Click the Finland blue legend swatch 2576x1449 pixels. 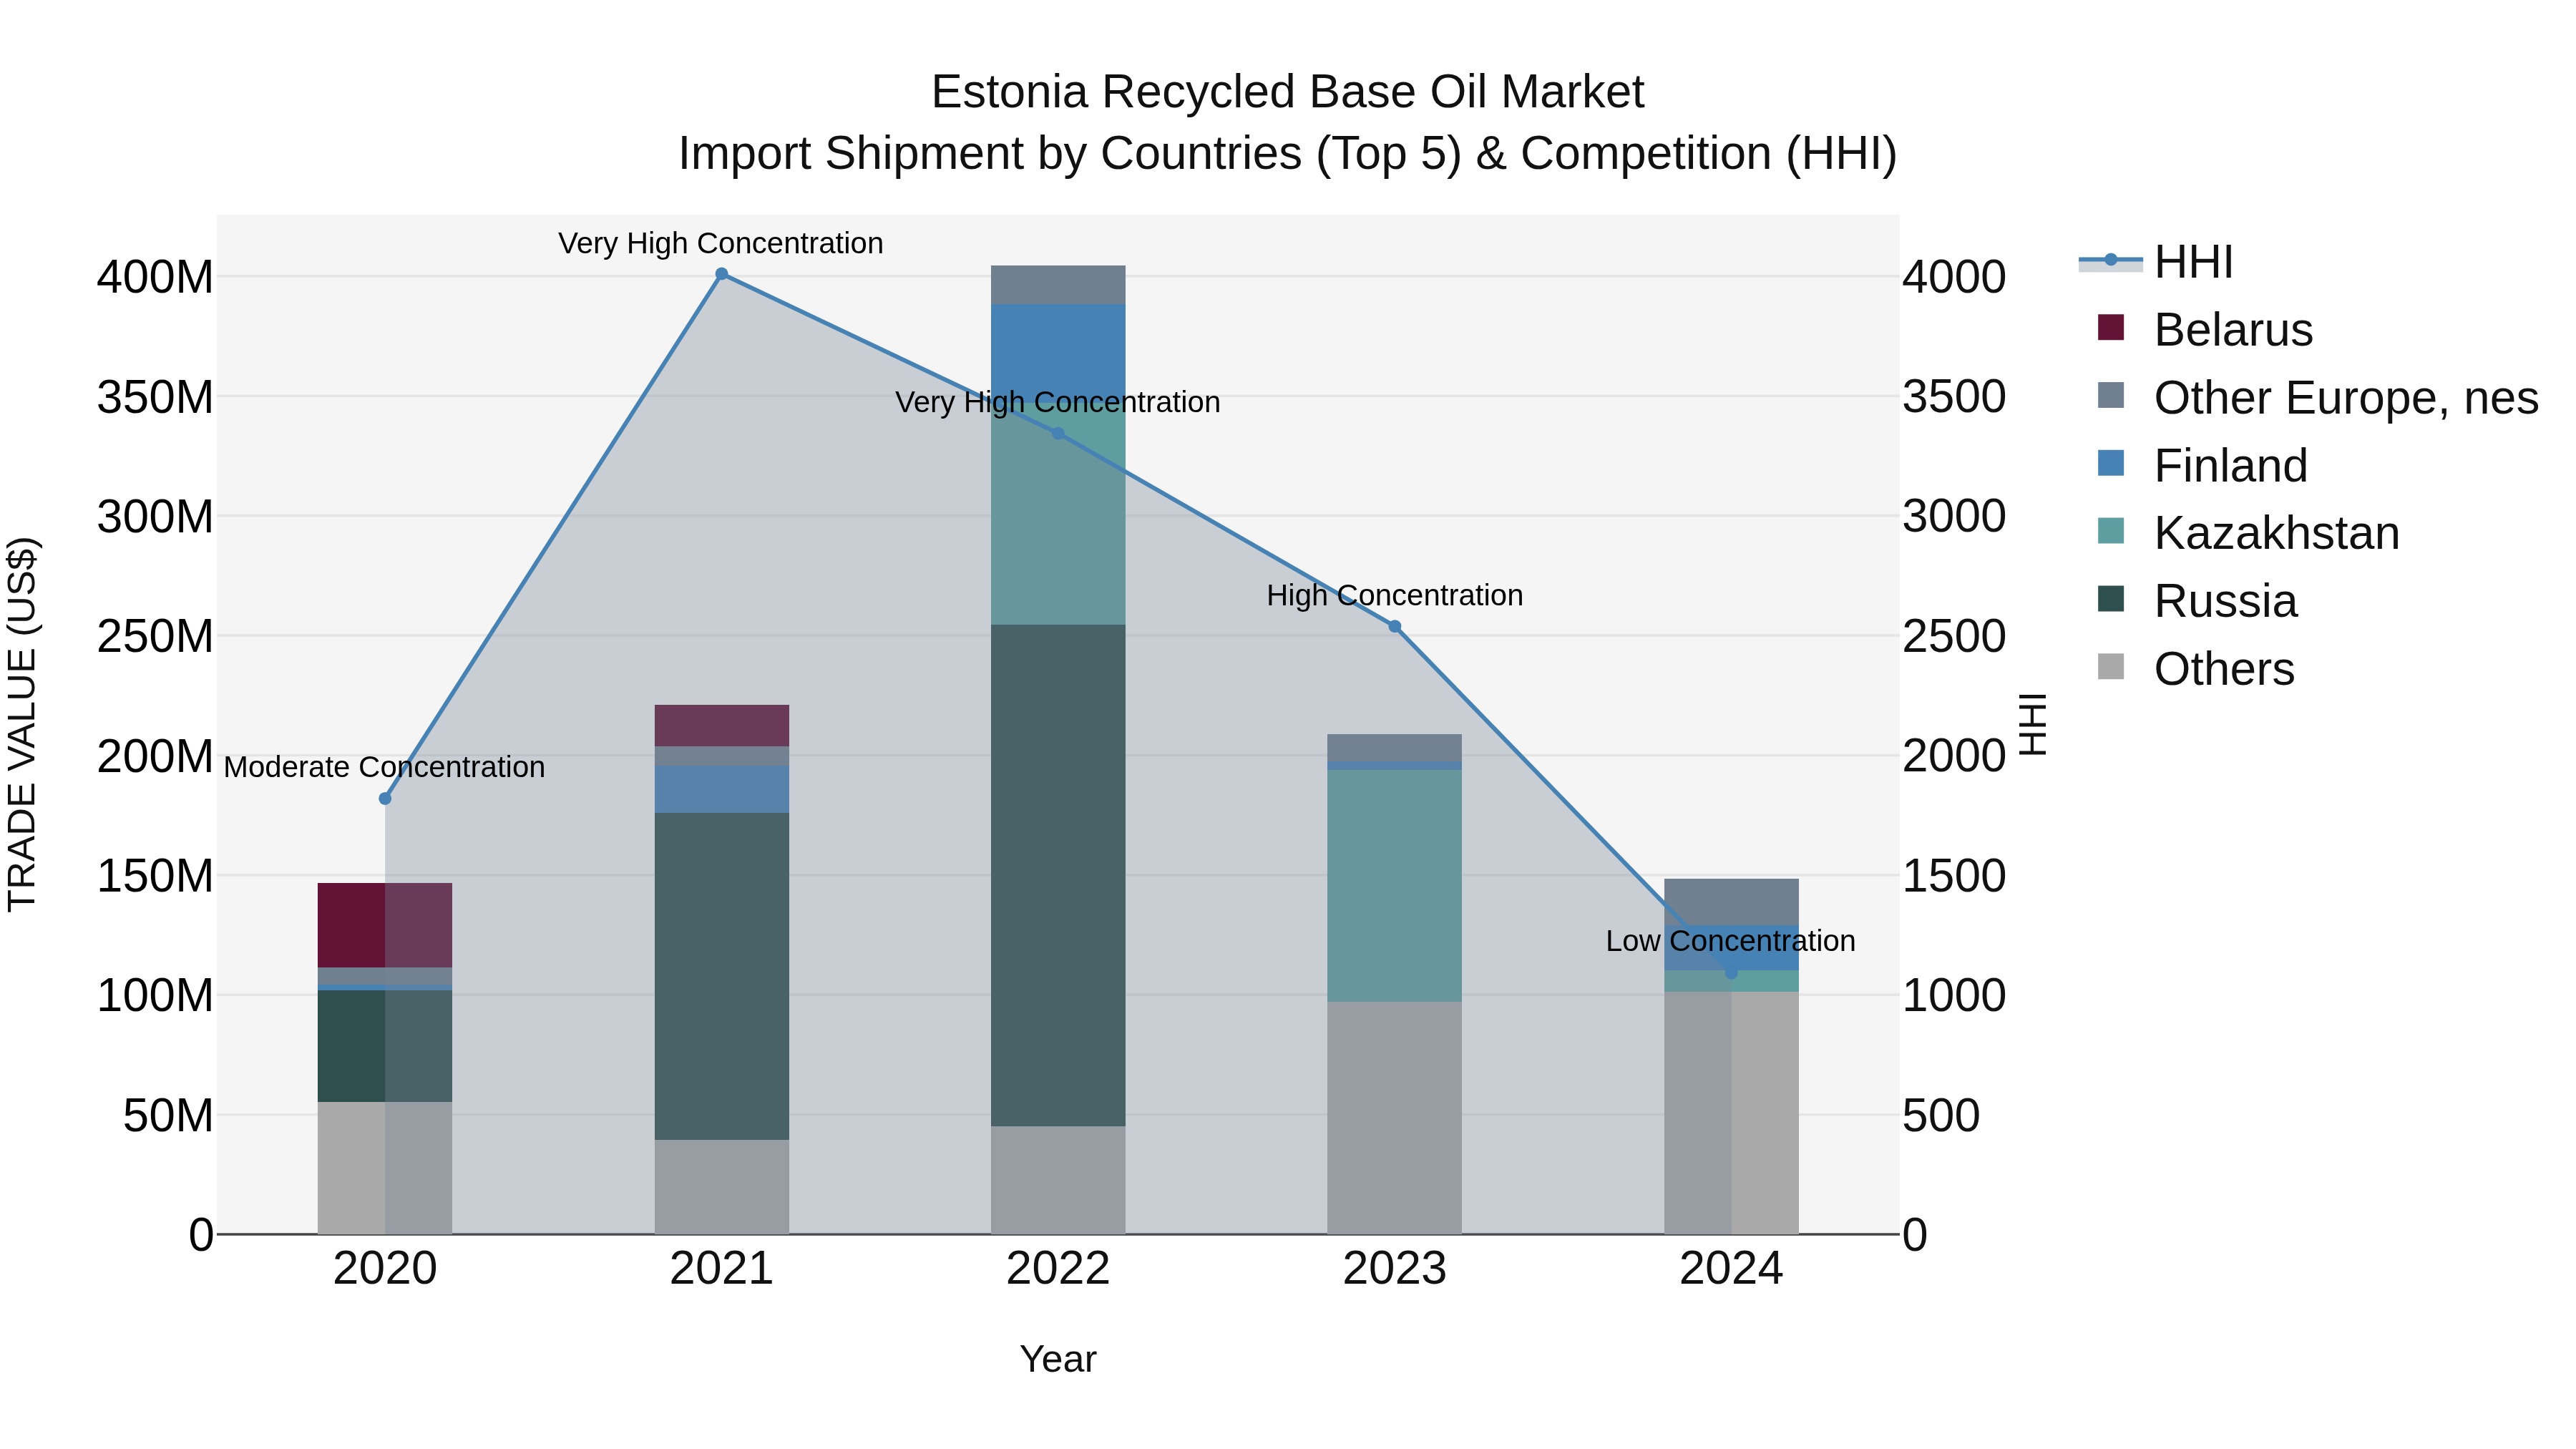point(2110,463)
